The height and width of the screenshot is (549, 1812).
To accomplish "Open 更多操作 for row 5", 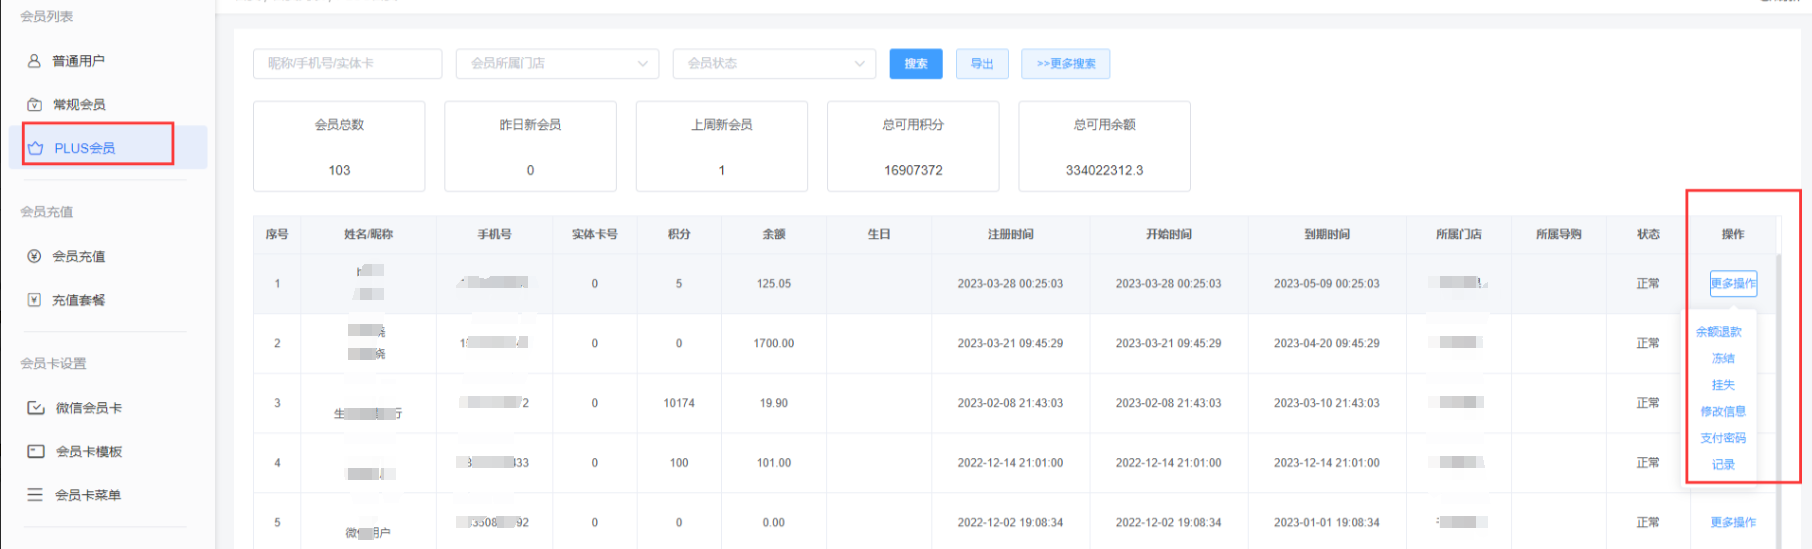I will point(1732,523).
